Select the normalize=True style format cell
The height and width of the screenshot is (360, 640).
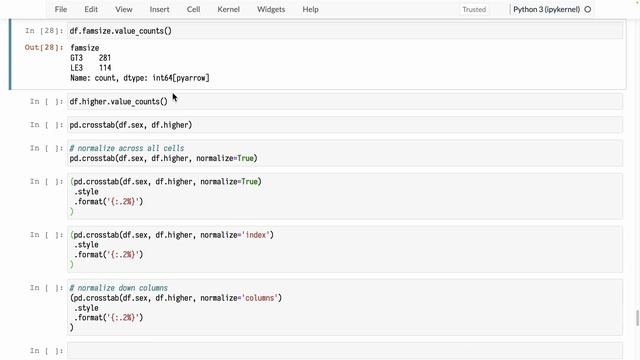(x=345, y=196)
